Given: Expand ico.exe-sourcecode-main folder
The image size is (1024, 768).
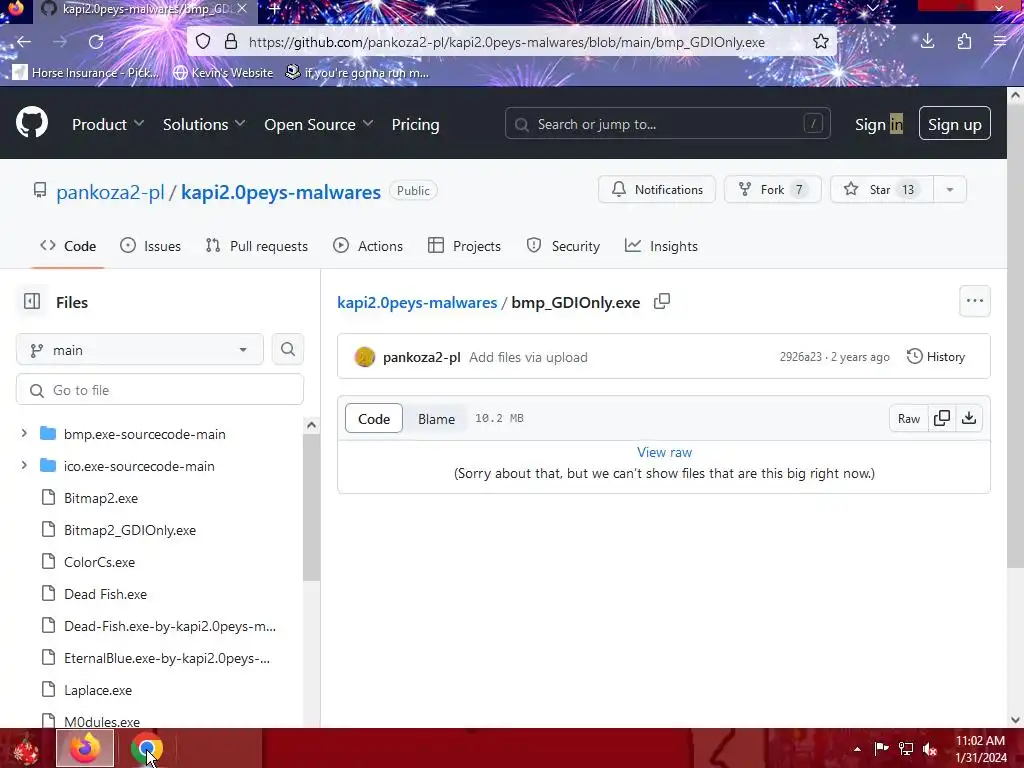Looking at the screenshot, I should pyautogui.click(x=24, y=465).
